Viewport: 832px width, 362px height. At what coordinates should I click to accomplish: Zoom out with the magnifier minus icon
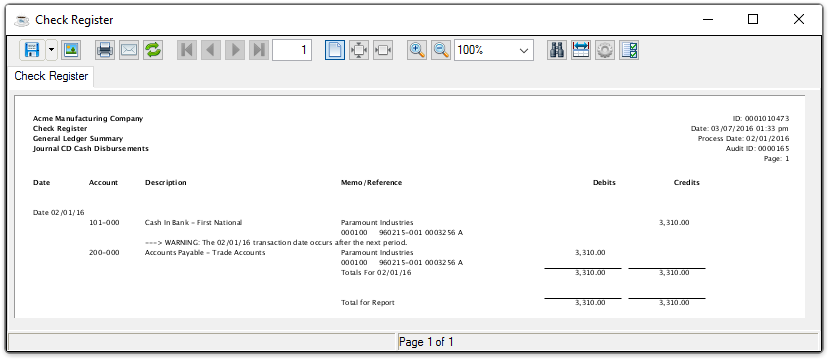click(441, 50)
